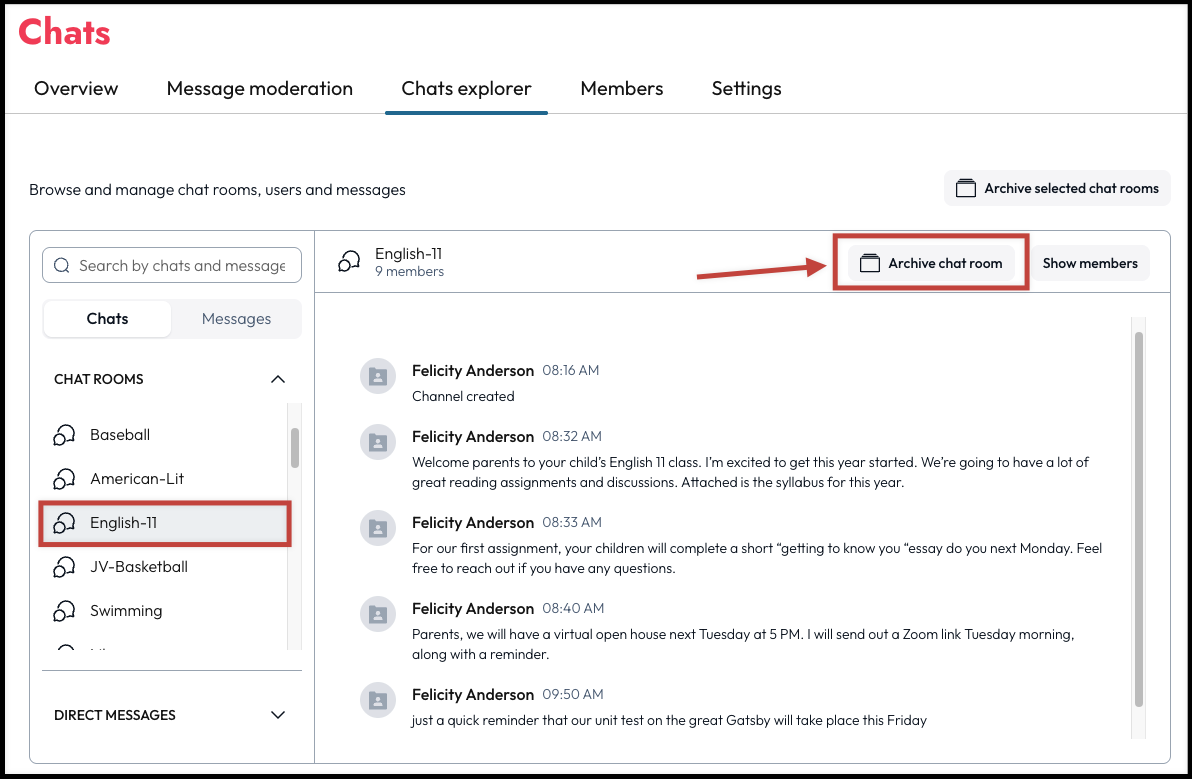The height and width of the screenshot is (779, 1192).
Task: Click Felicity Anderson's avatar at 08:16 AM
Action: point(378,376)
